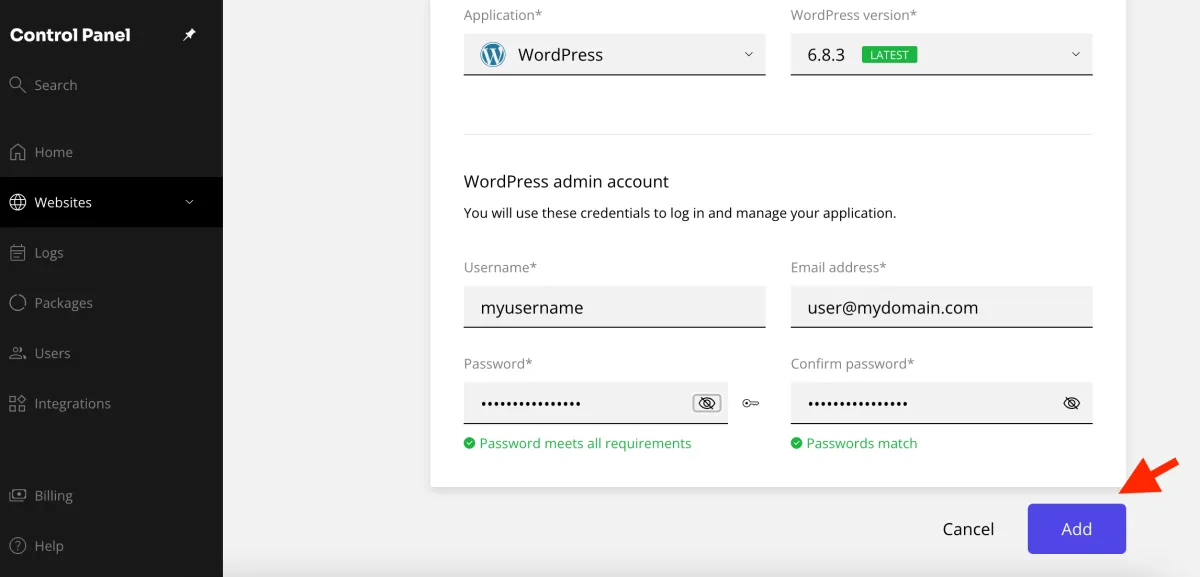This screenshot has height=577, width=1200.
Task: Click the Username input field
Action: [615, 307]
